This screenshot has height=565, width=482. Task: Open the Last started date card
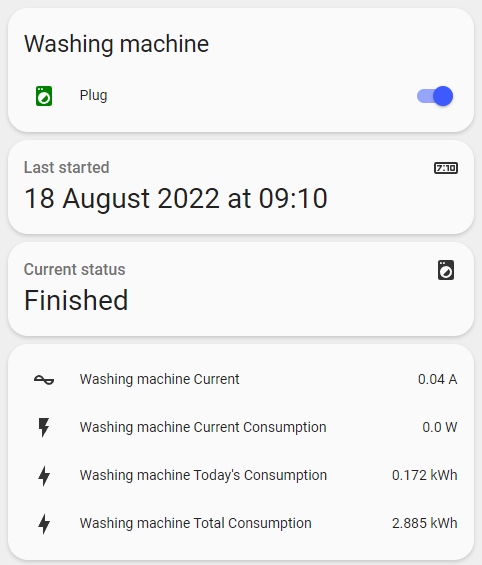[x=241, y=187]
